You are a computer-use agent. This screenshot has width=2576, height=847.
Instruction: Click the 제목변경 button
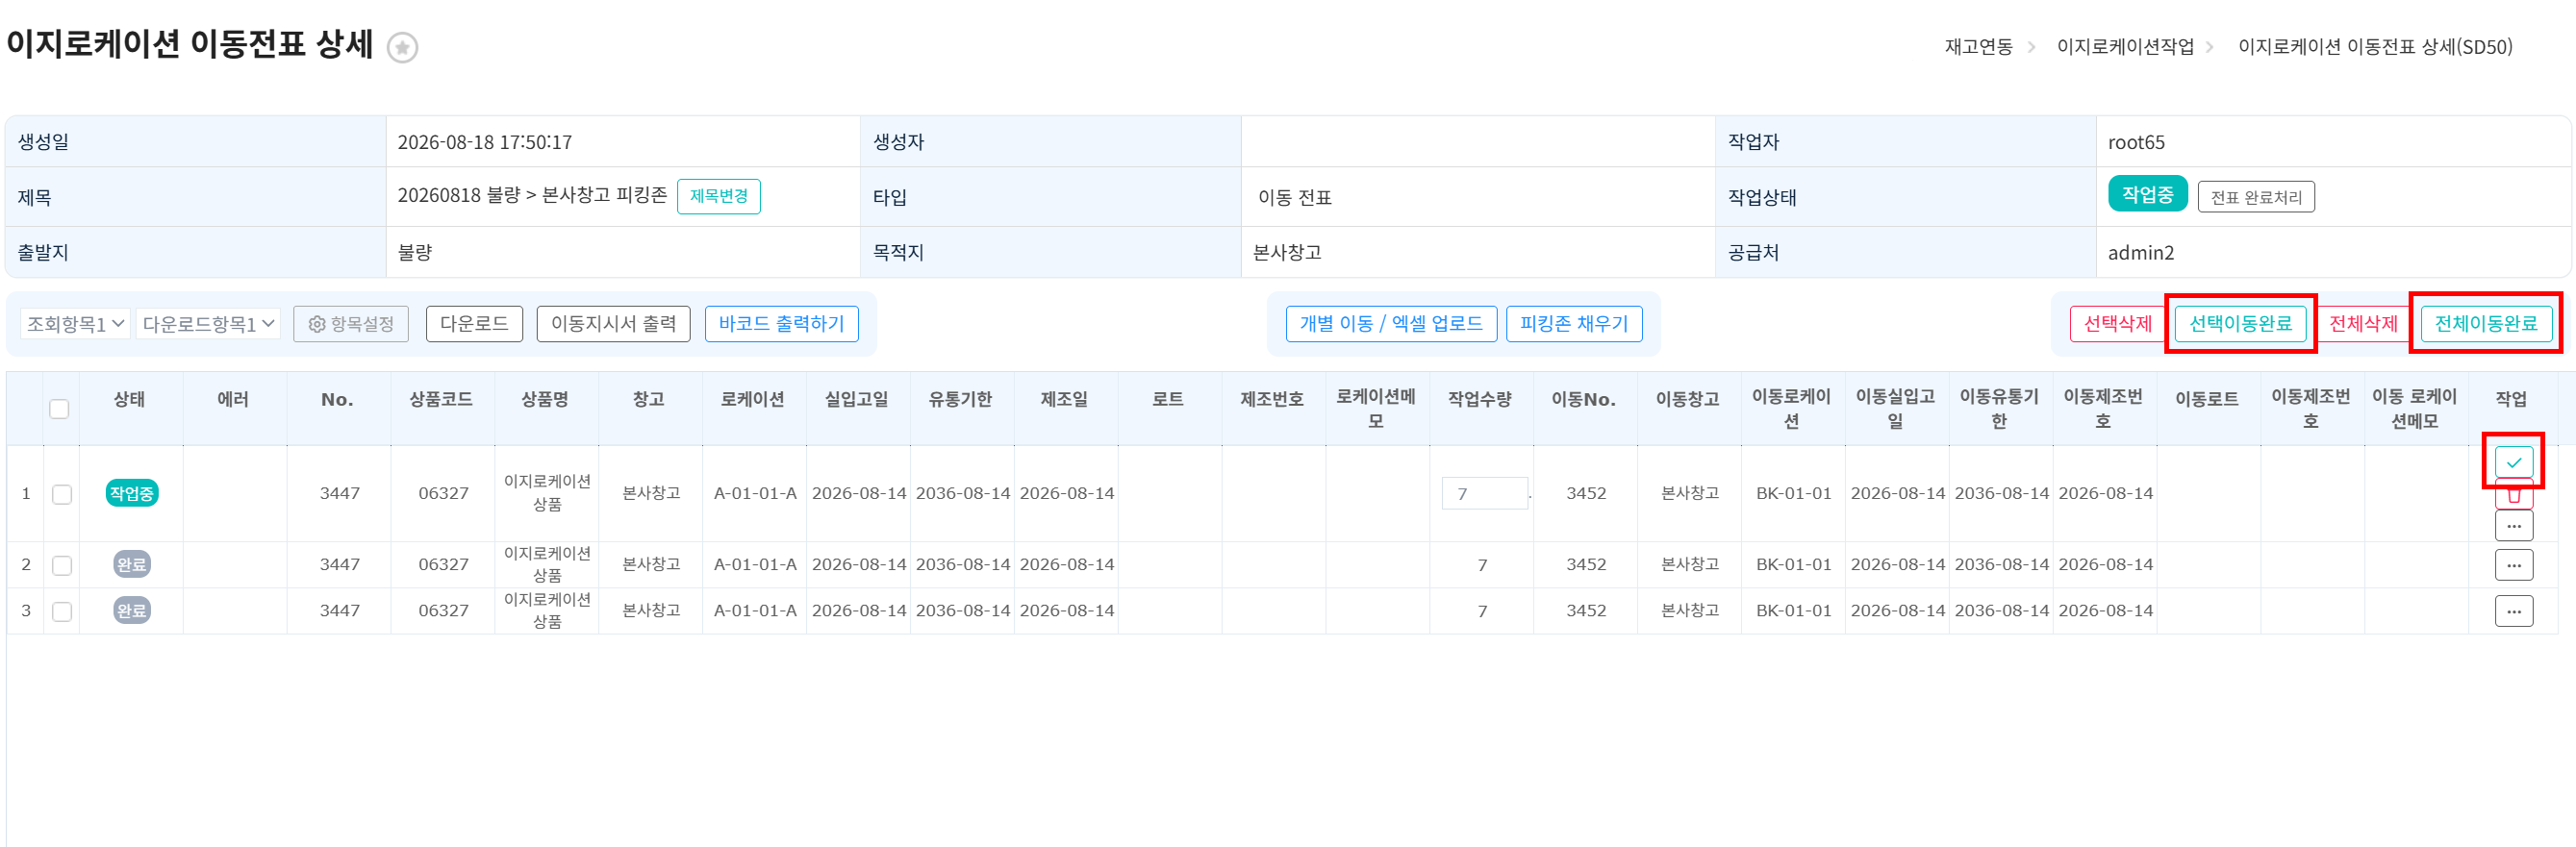coord(718,196)
